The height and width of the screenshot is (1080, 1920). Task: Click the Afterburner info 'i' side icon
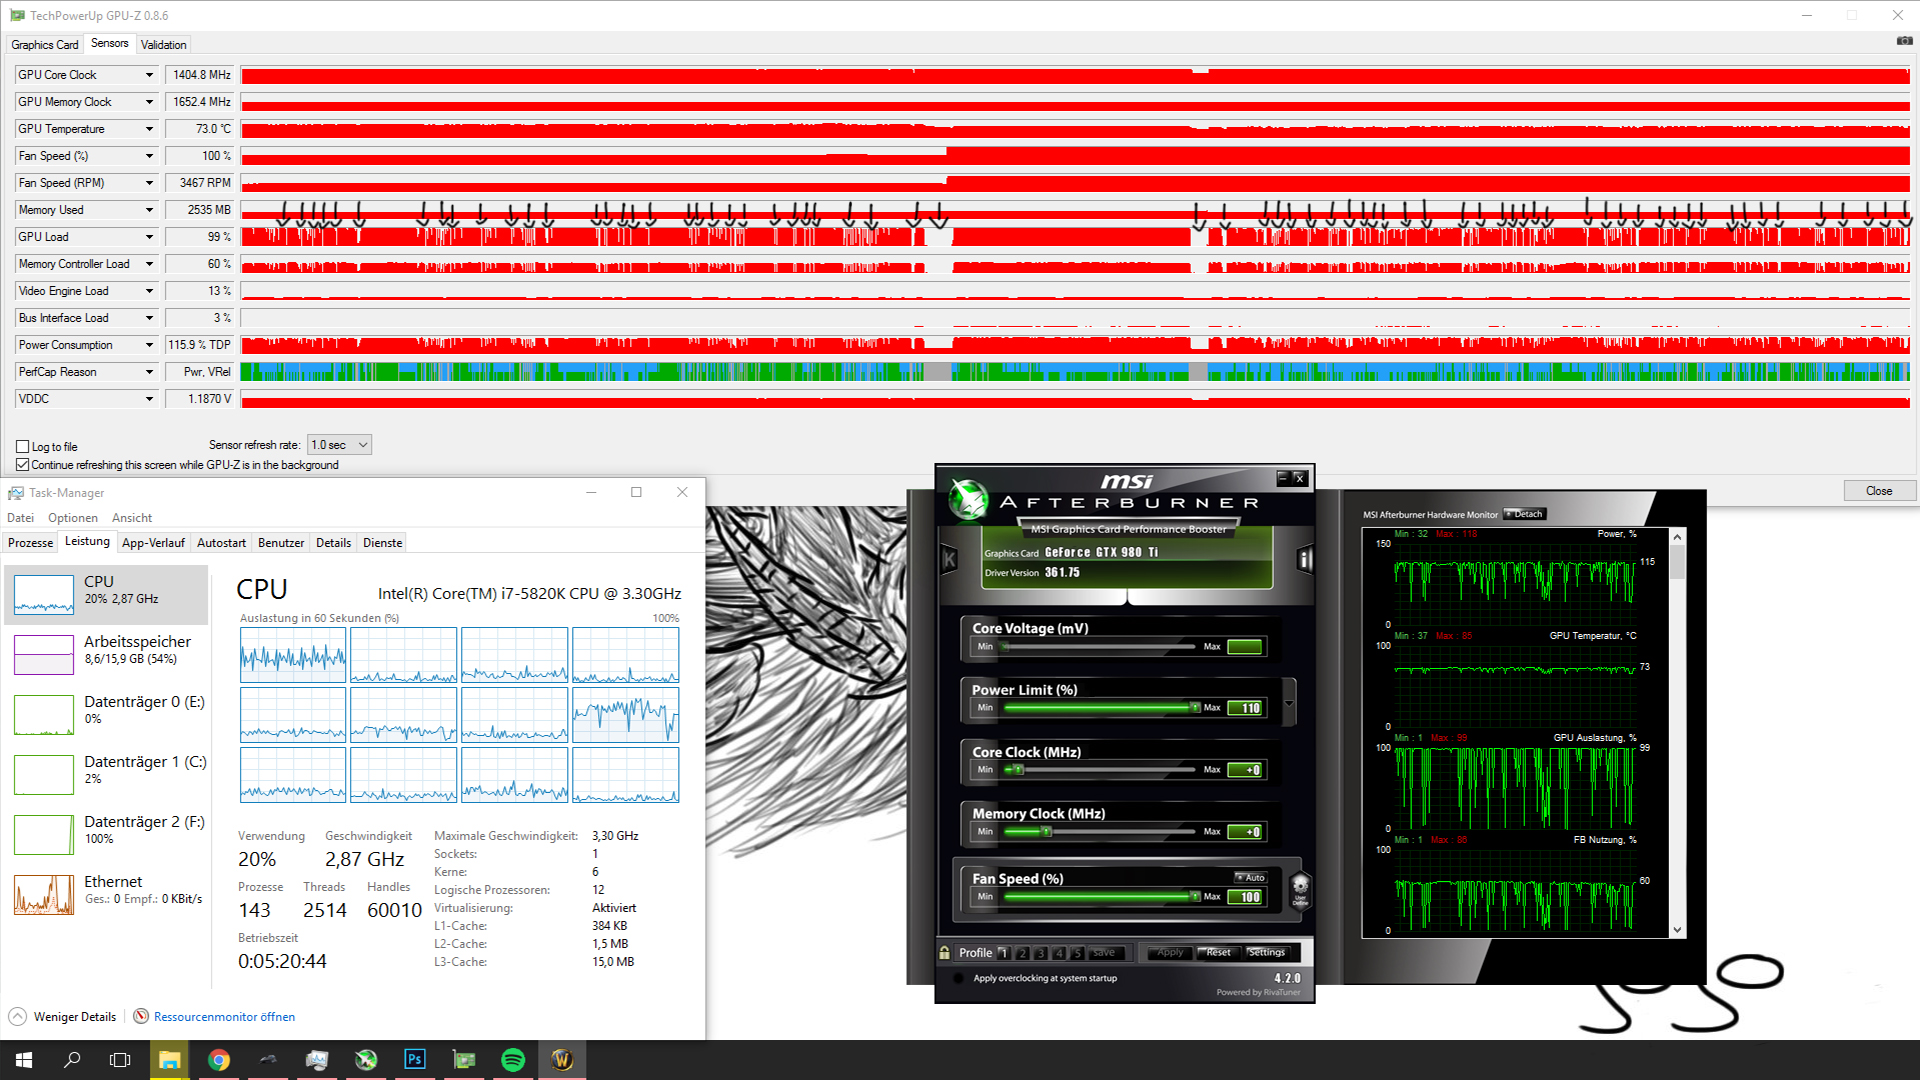coord(1304,560)
